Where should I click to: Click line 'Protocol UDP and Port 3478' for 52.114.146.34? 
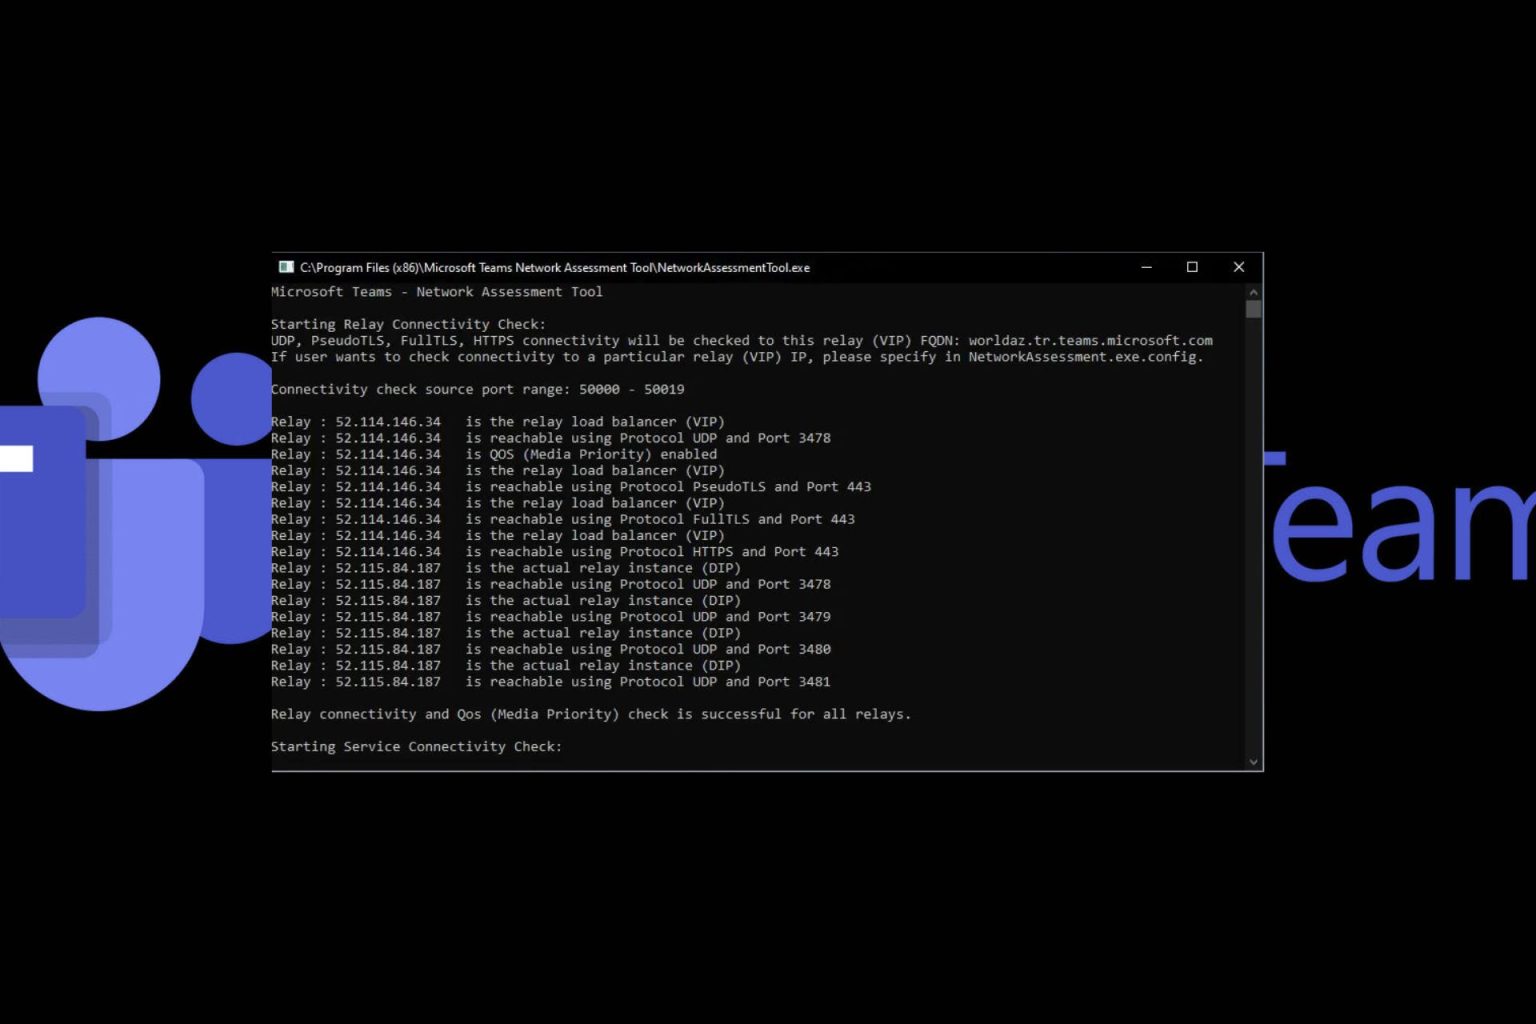(x=551, y=438)
